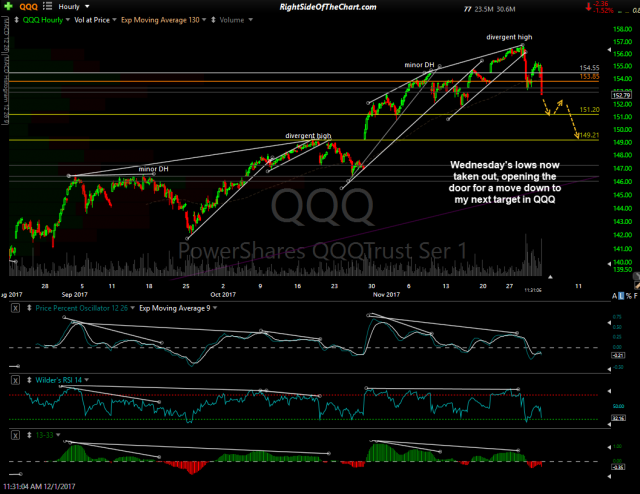Expand Exp Moving Average 130 dropdown
Image resolution: width=640 pixels, height=494 pixels.
click(x=203, y=20)
